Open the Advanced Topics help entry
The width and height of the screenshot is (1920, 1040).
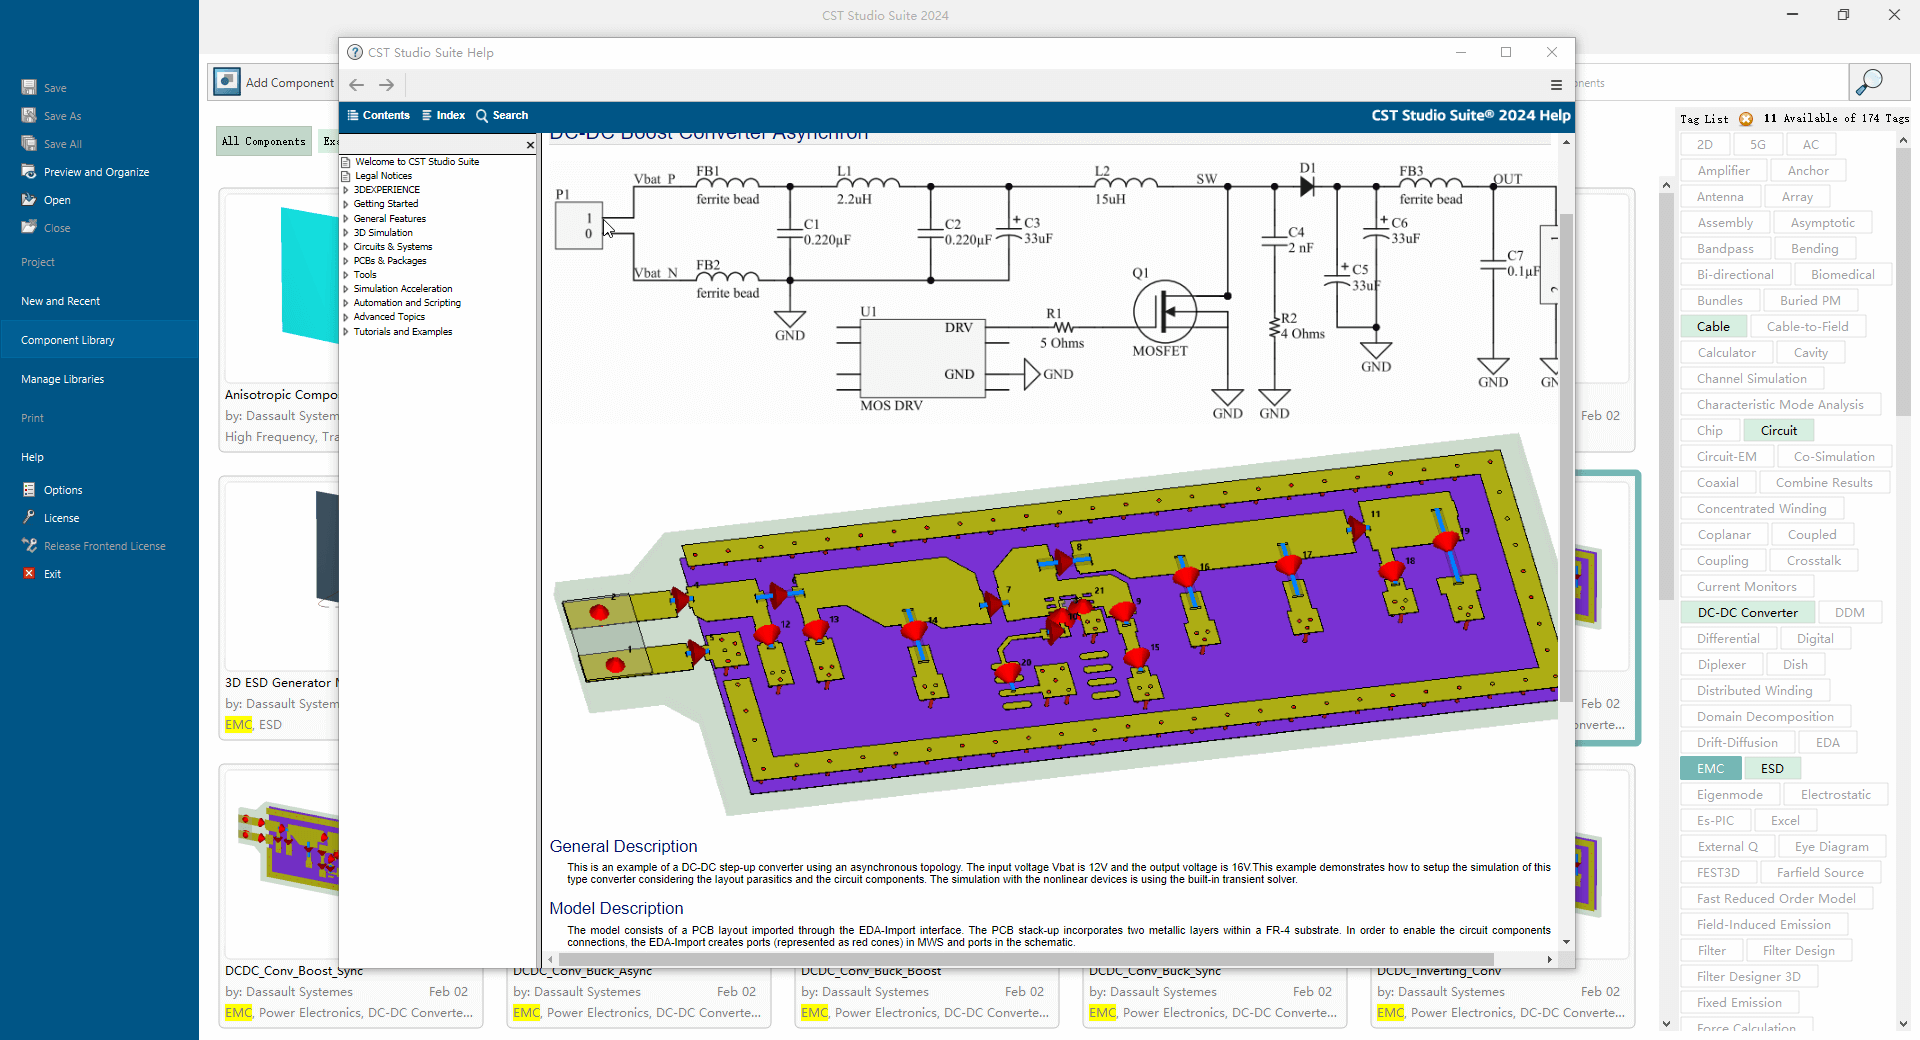(x=389, y=317)
